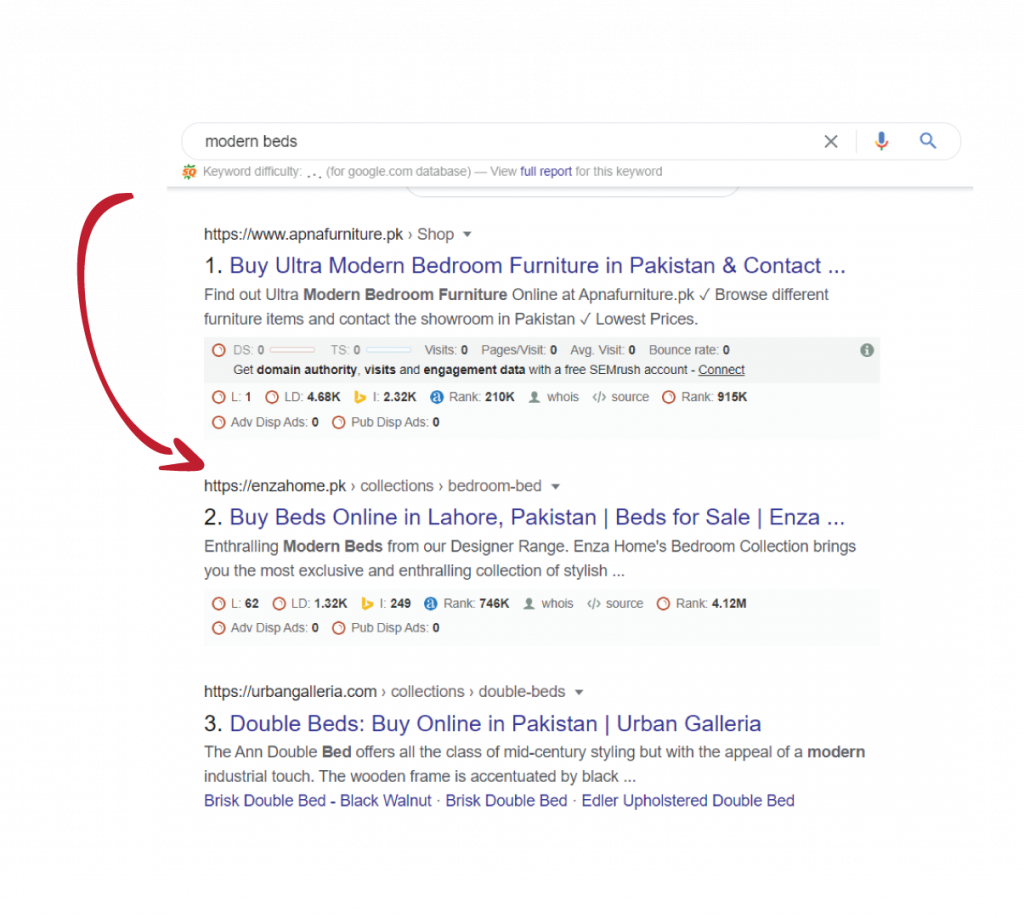Click Bing index 2.32K parameter icon
Image resolution: width=1024 pixels, height=918 pixels.
point(359,397)
